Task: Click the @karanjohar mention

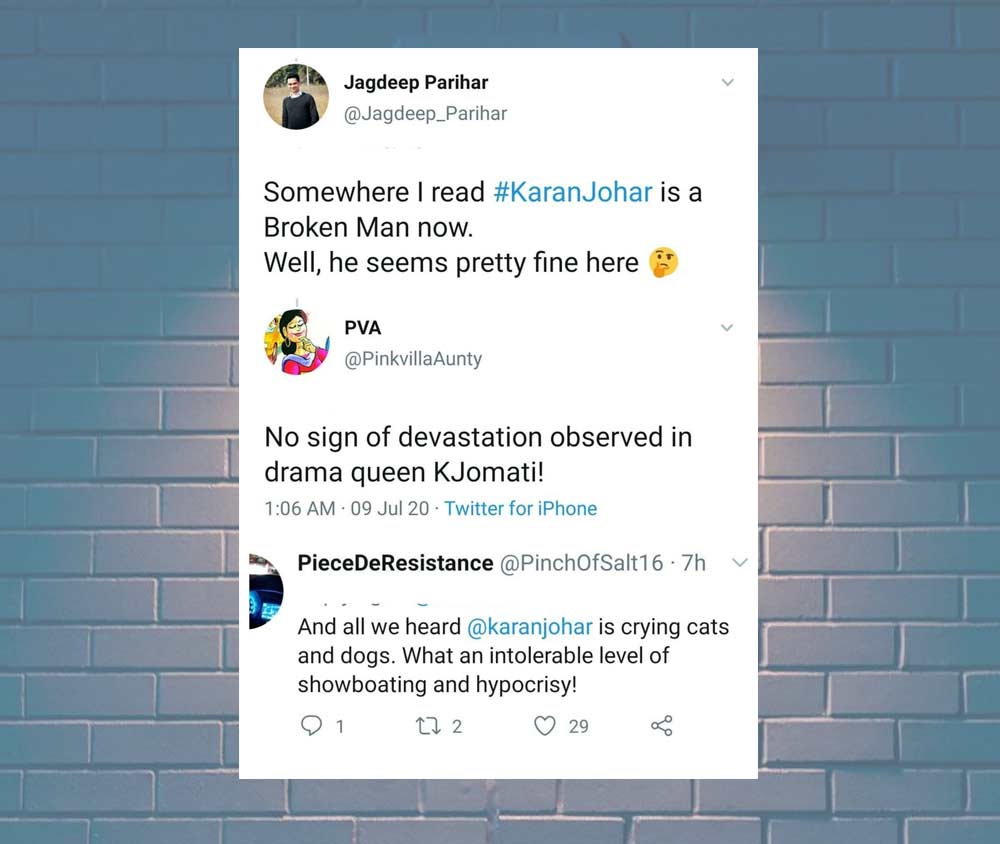Action: [530, 627]
